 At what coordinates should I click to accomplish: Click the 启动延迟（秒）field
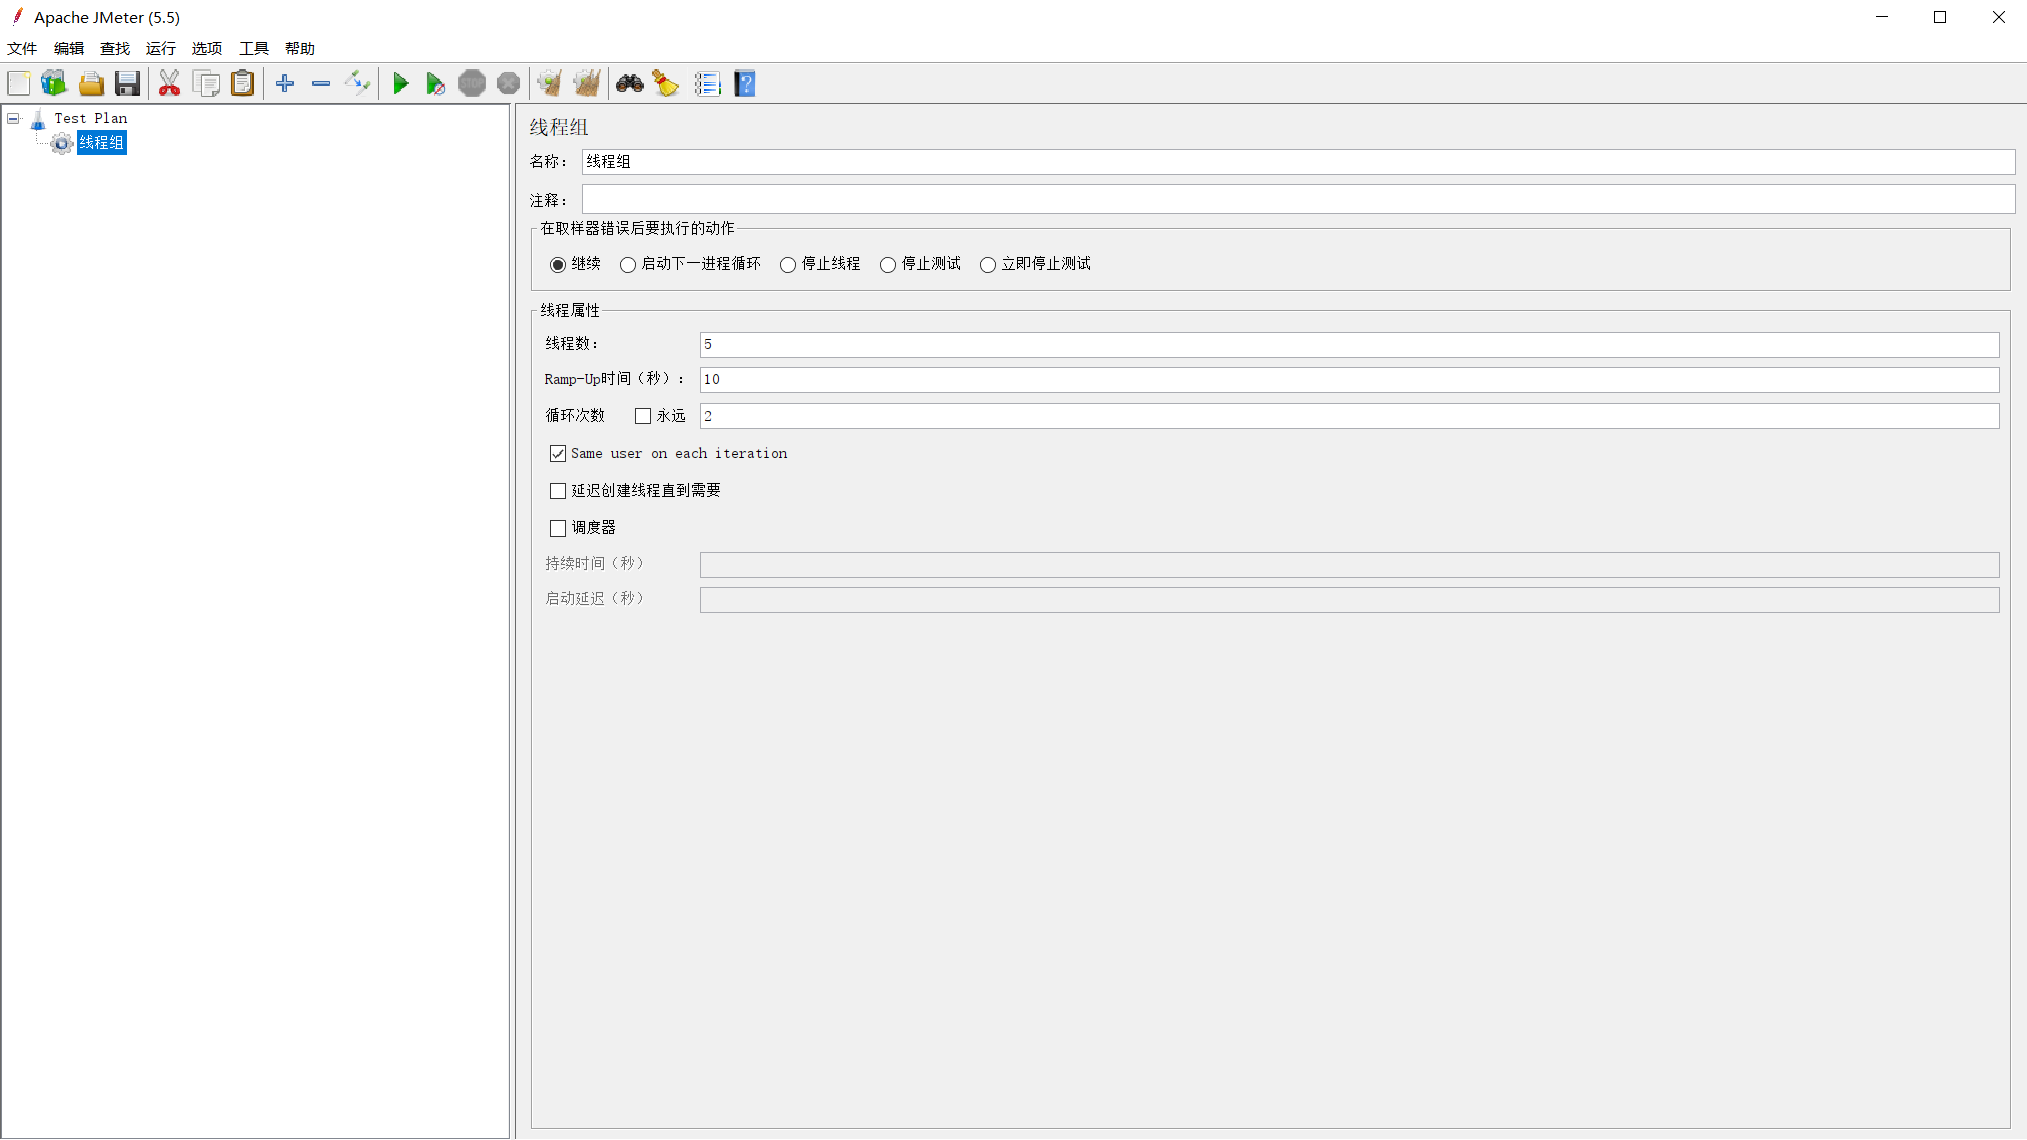click(1349, 600)
